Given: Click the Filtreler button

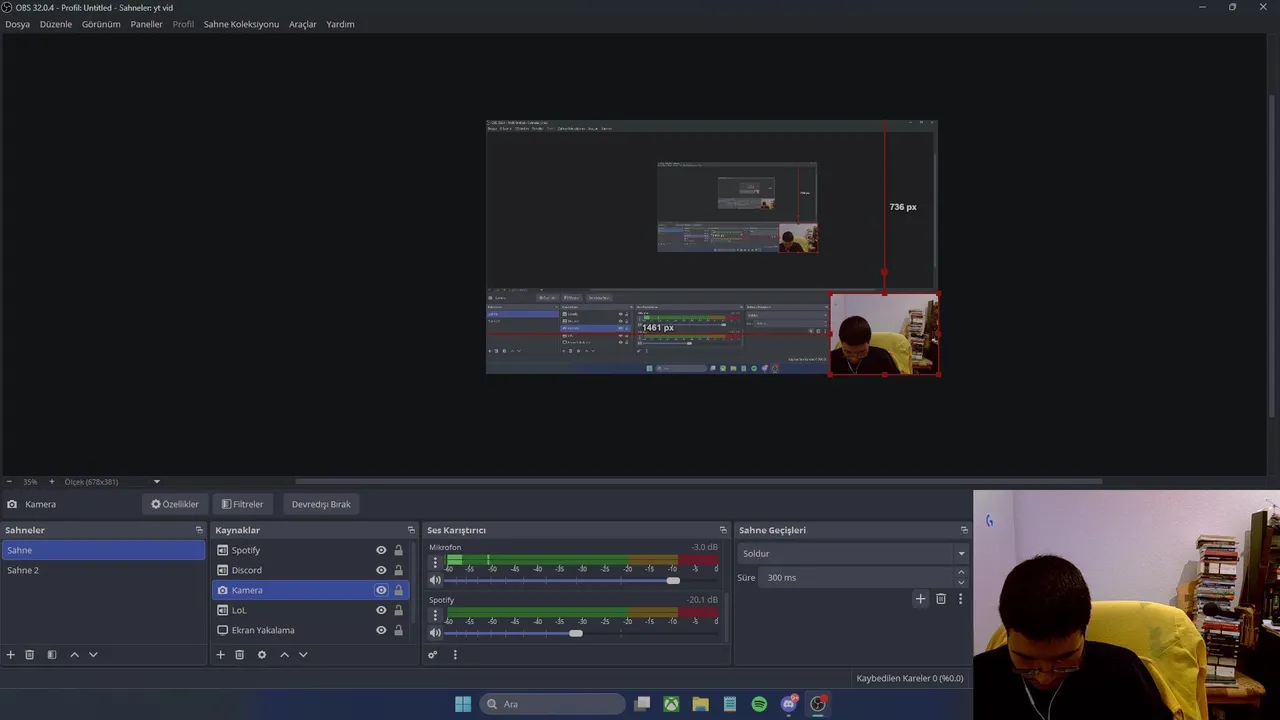Looking at the screenshot, I should 242,504.
